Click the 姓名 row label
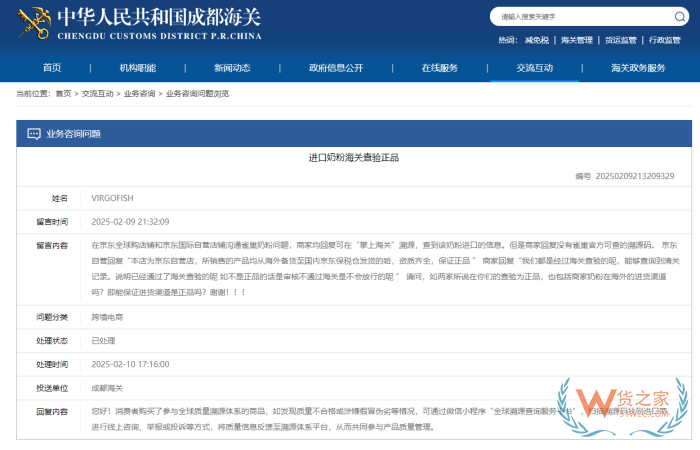The height and width of the screenshot is (450, 700). 60,198
